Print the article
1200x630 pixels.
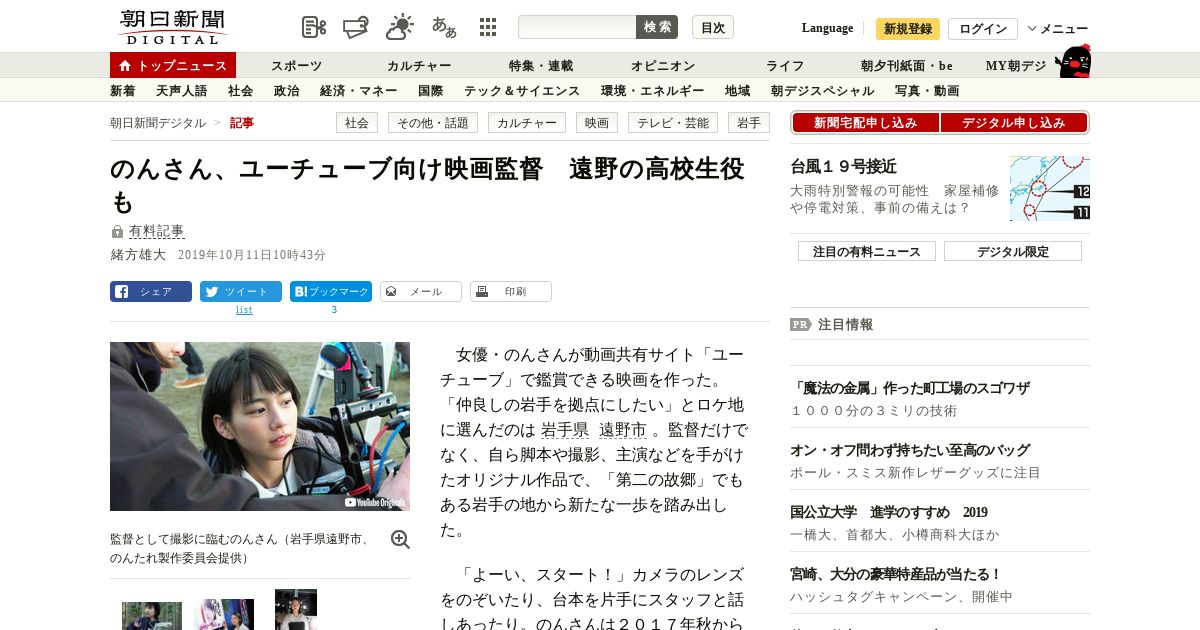(x=511, y=292)
